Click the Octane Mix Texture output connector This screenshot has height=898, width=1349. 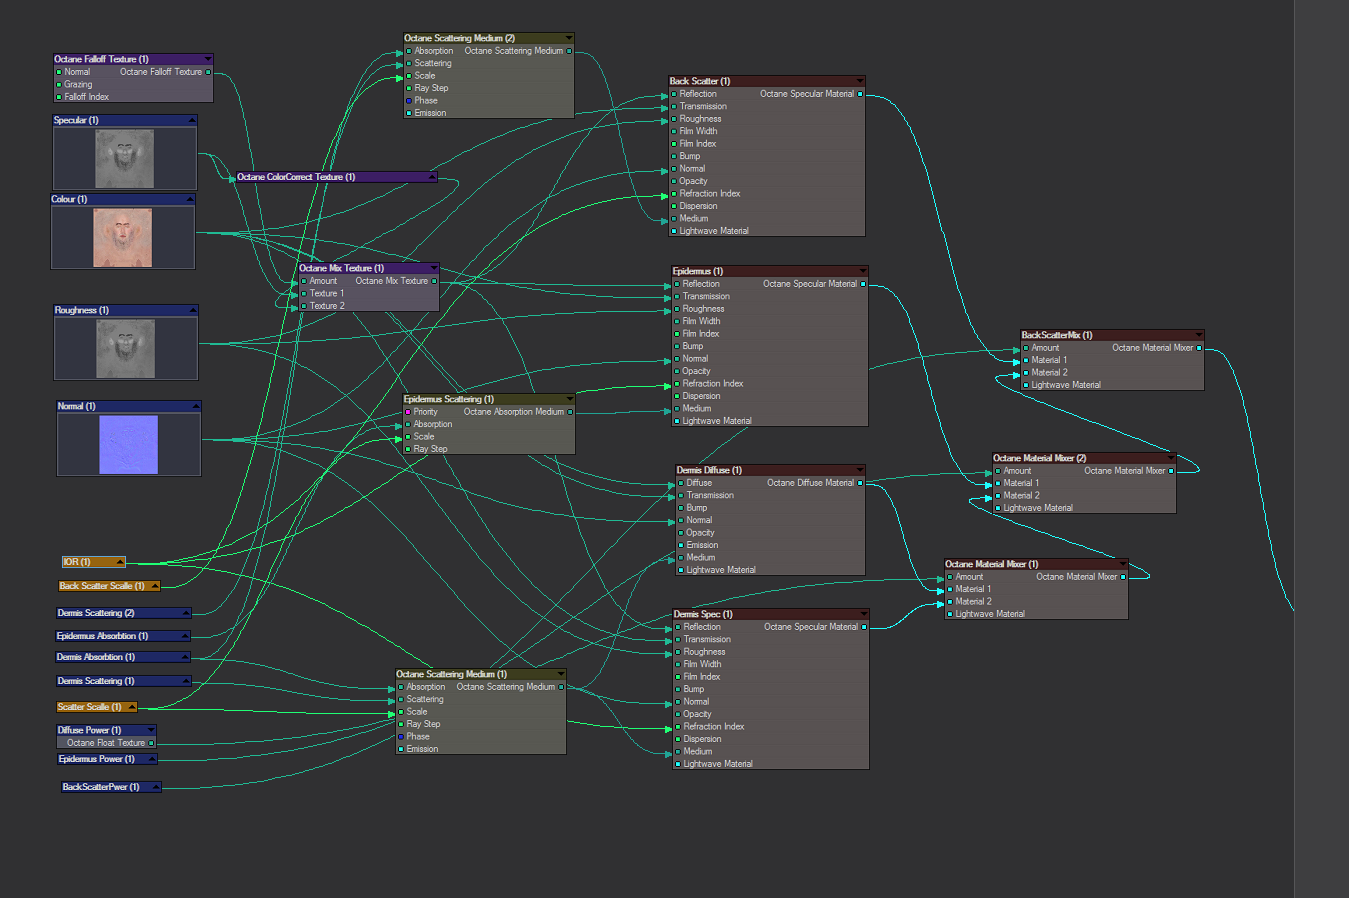click(x=434, y=281)
